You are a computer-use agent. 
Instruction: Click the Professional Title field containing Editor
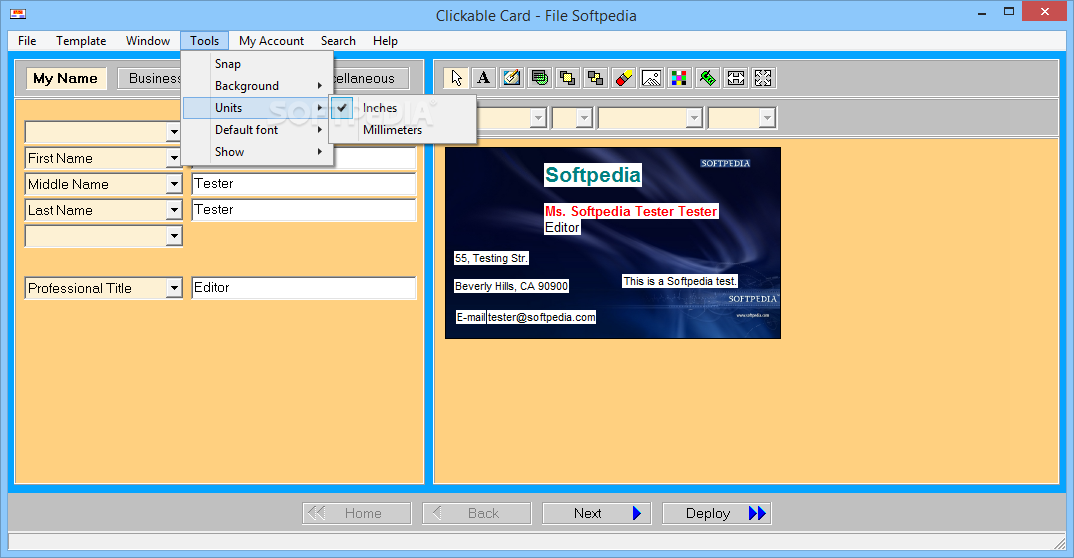[303, 288]
